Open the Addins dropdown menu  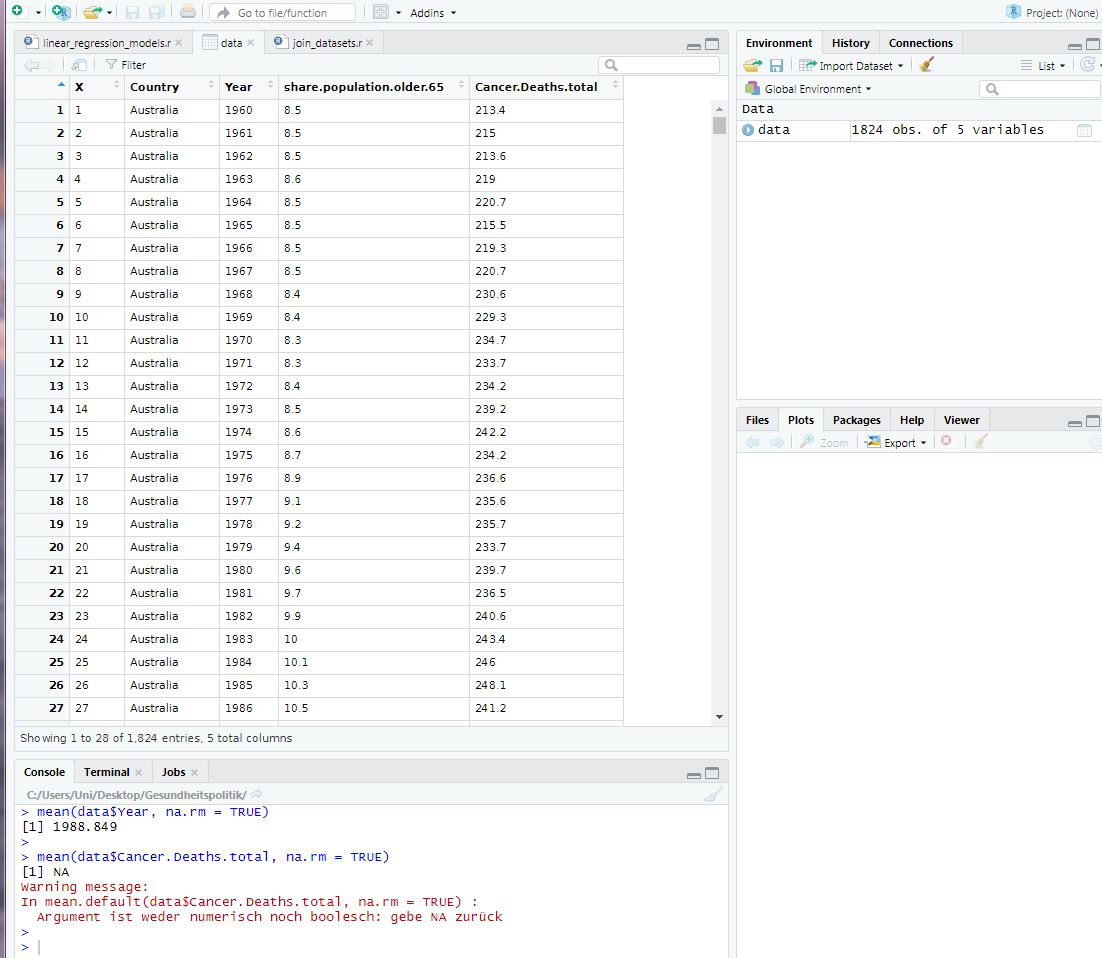point(432,13)
